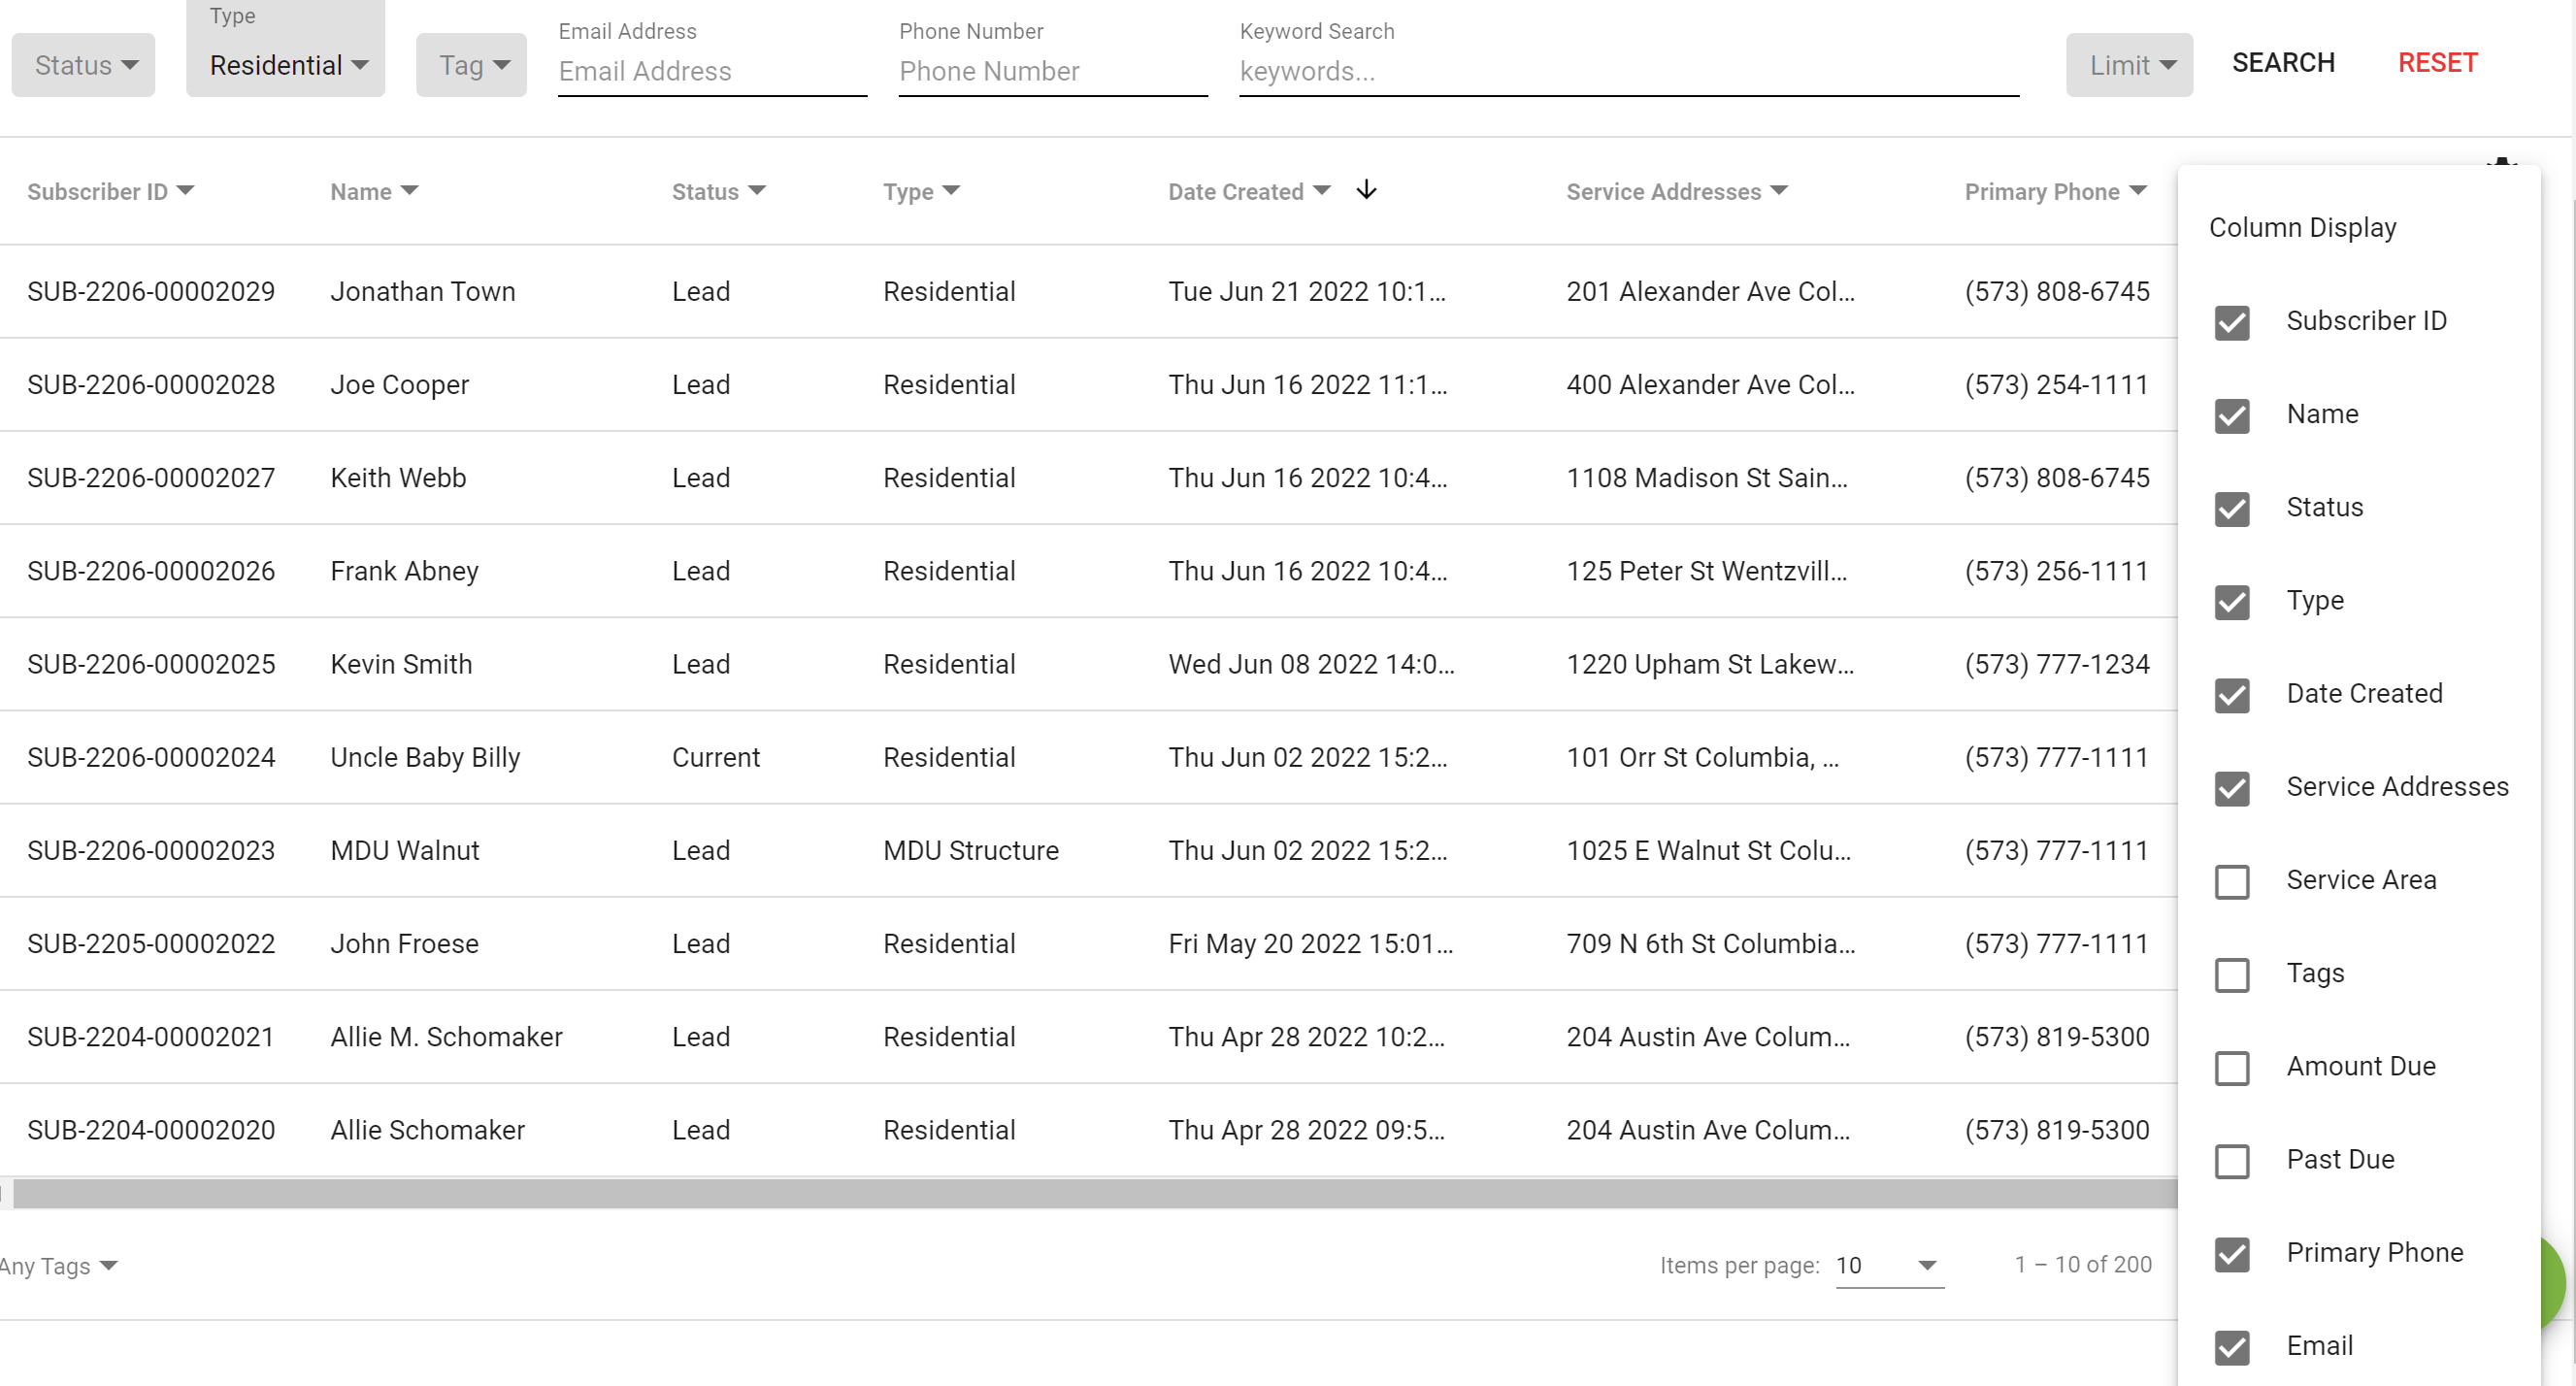The image size is (2576, 1386).
Task: Open the Limit dropdown
Action: pos(2130,65)
